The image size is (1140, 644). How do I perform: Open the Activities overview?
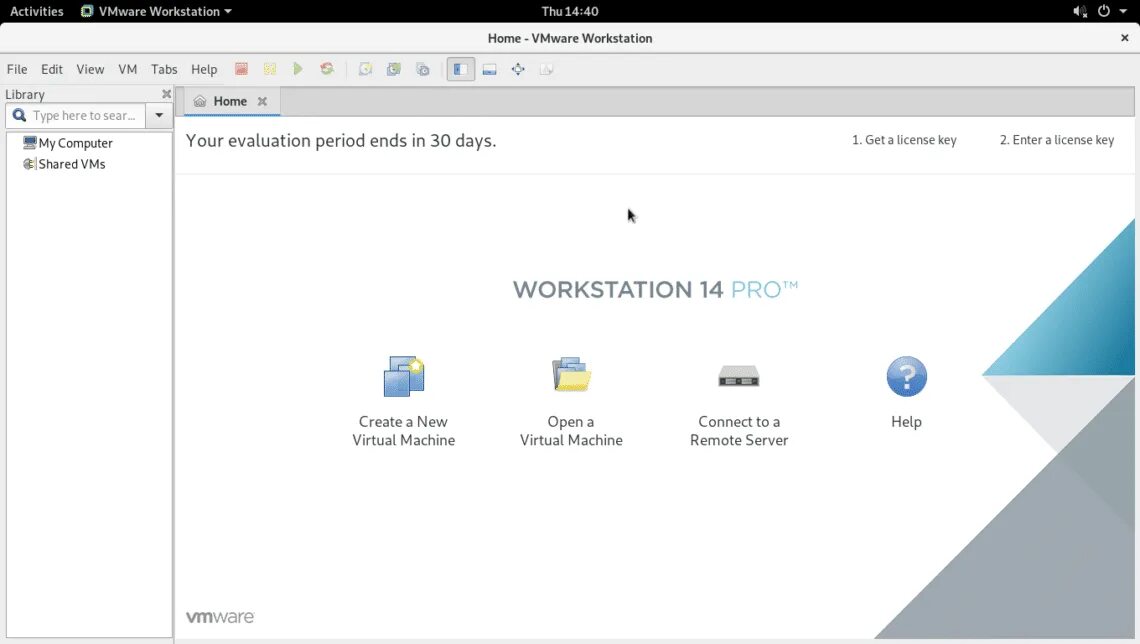click(36, 11)
